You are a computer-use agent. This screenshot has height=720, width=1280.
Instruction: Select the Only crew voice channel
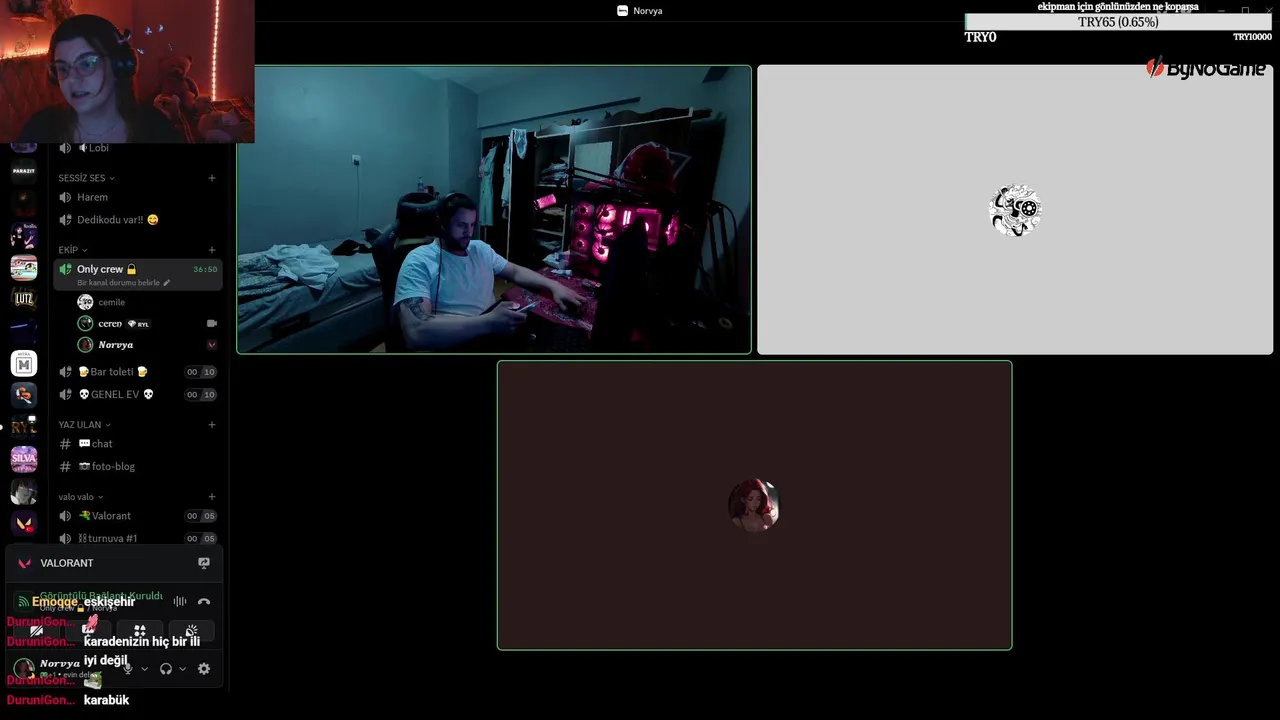138,274
